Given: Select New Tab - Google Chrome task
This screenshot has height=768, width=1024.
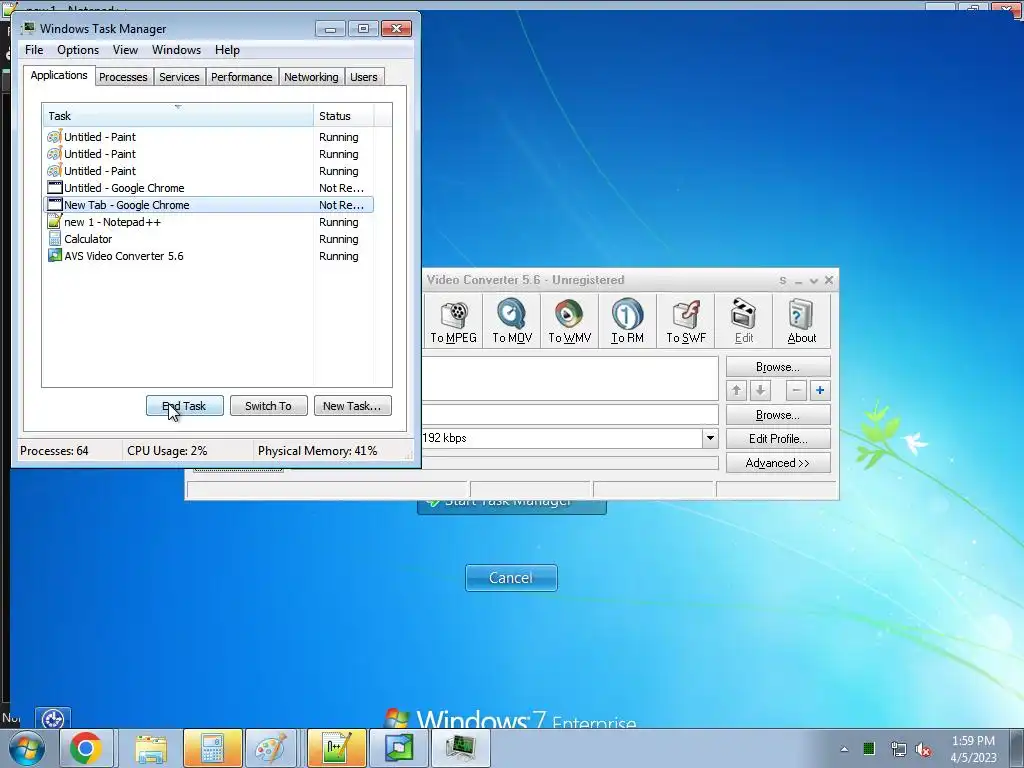Looking at the screenshot, I should pos(208,205).
